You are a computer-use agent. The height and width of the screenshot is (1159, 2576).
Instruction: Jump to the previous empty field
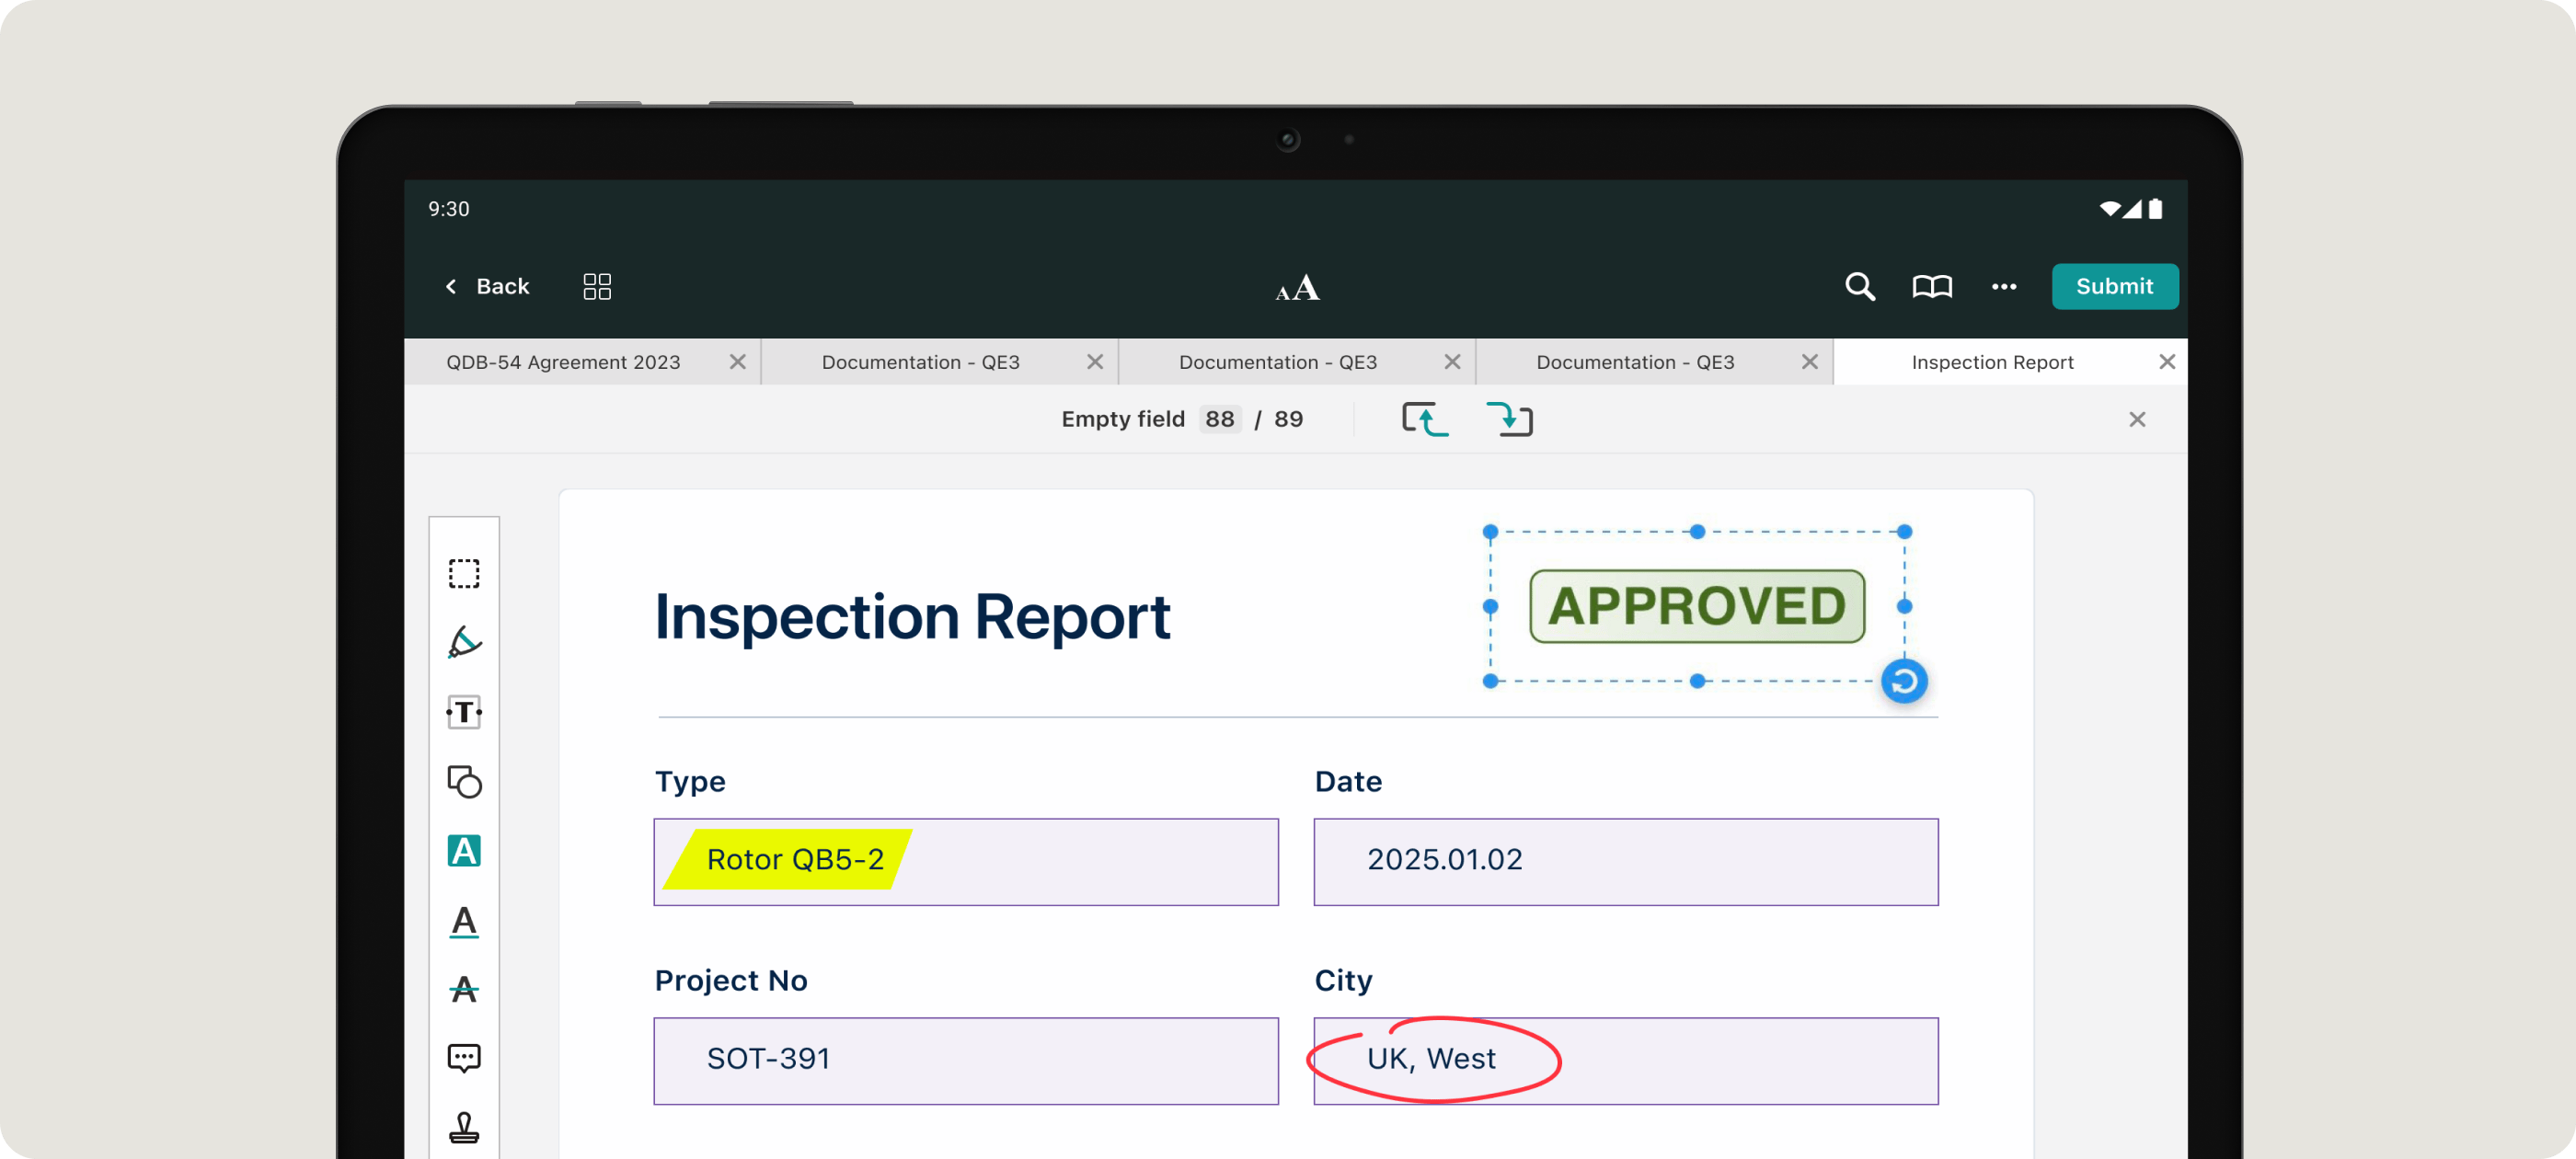point(1425,420)
